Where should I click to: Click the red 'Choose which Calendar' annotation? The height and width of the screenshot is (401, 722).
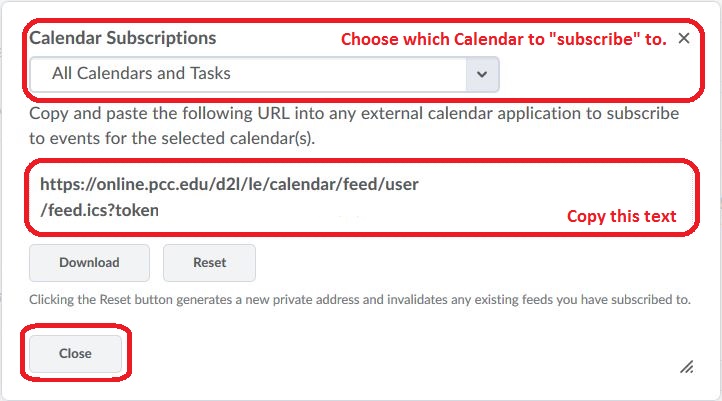pos(503,40)
